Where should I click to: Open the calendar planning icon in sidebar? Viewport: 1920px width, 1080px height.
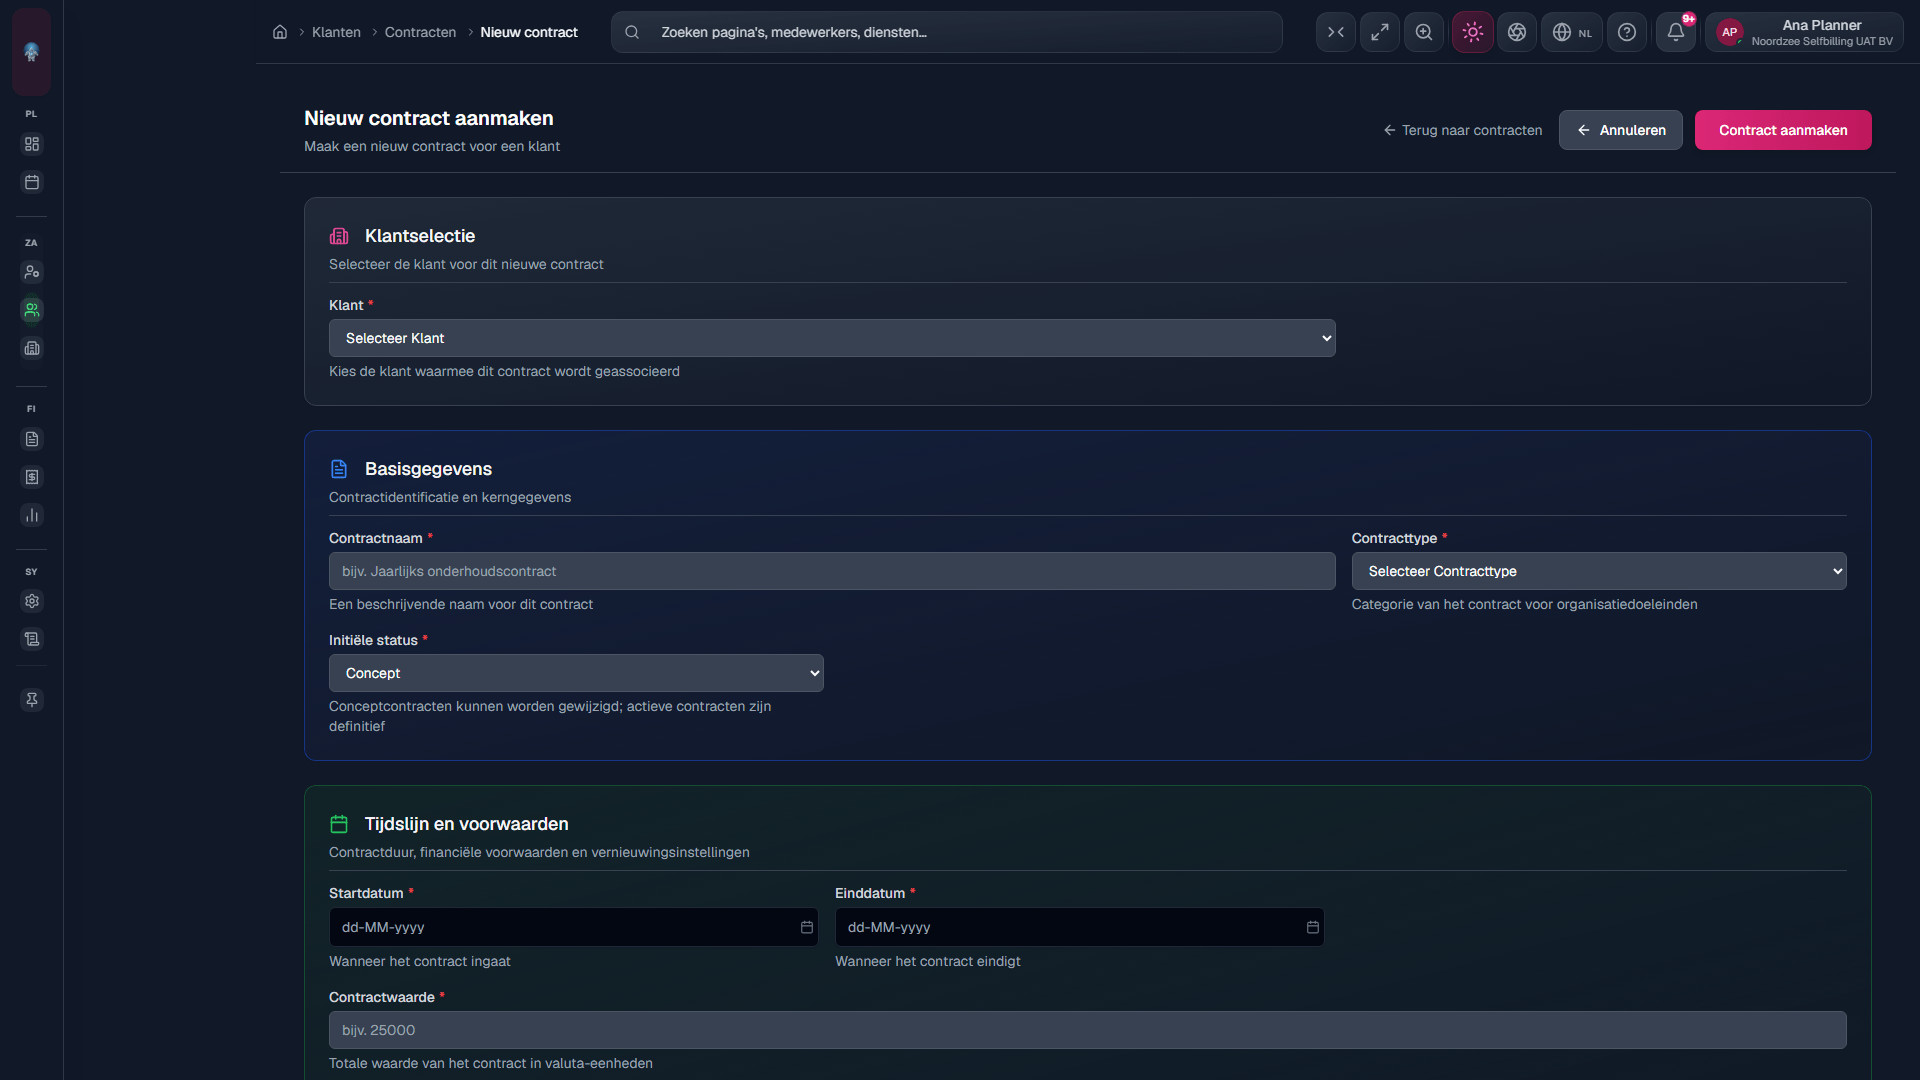click(x=32, y=182)
